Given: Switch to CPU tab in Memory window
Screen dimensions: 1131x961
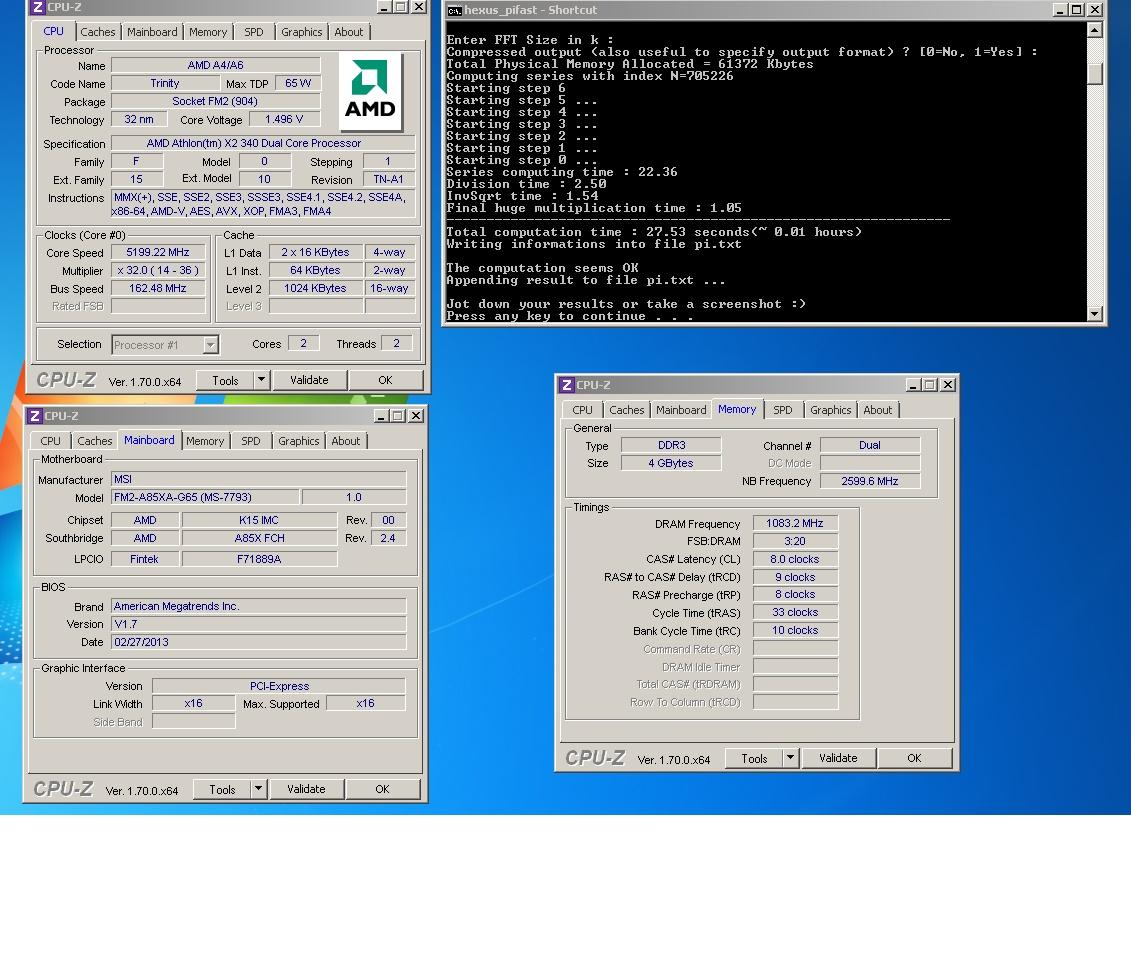Looking at the screenshot, I should point(582,410).
